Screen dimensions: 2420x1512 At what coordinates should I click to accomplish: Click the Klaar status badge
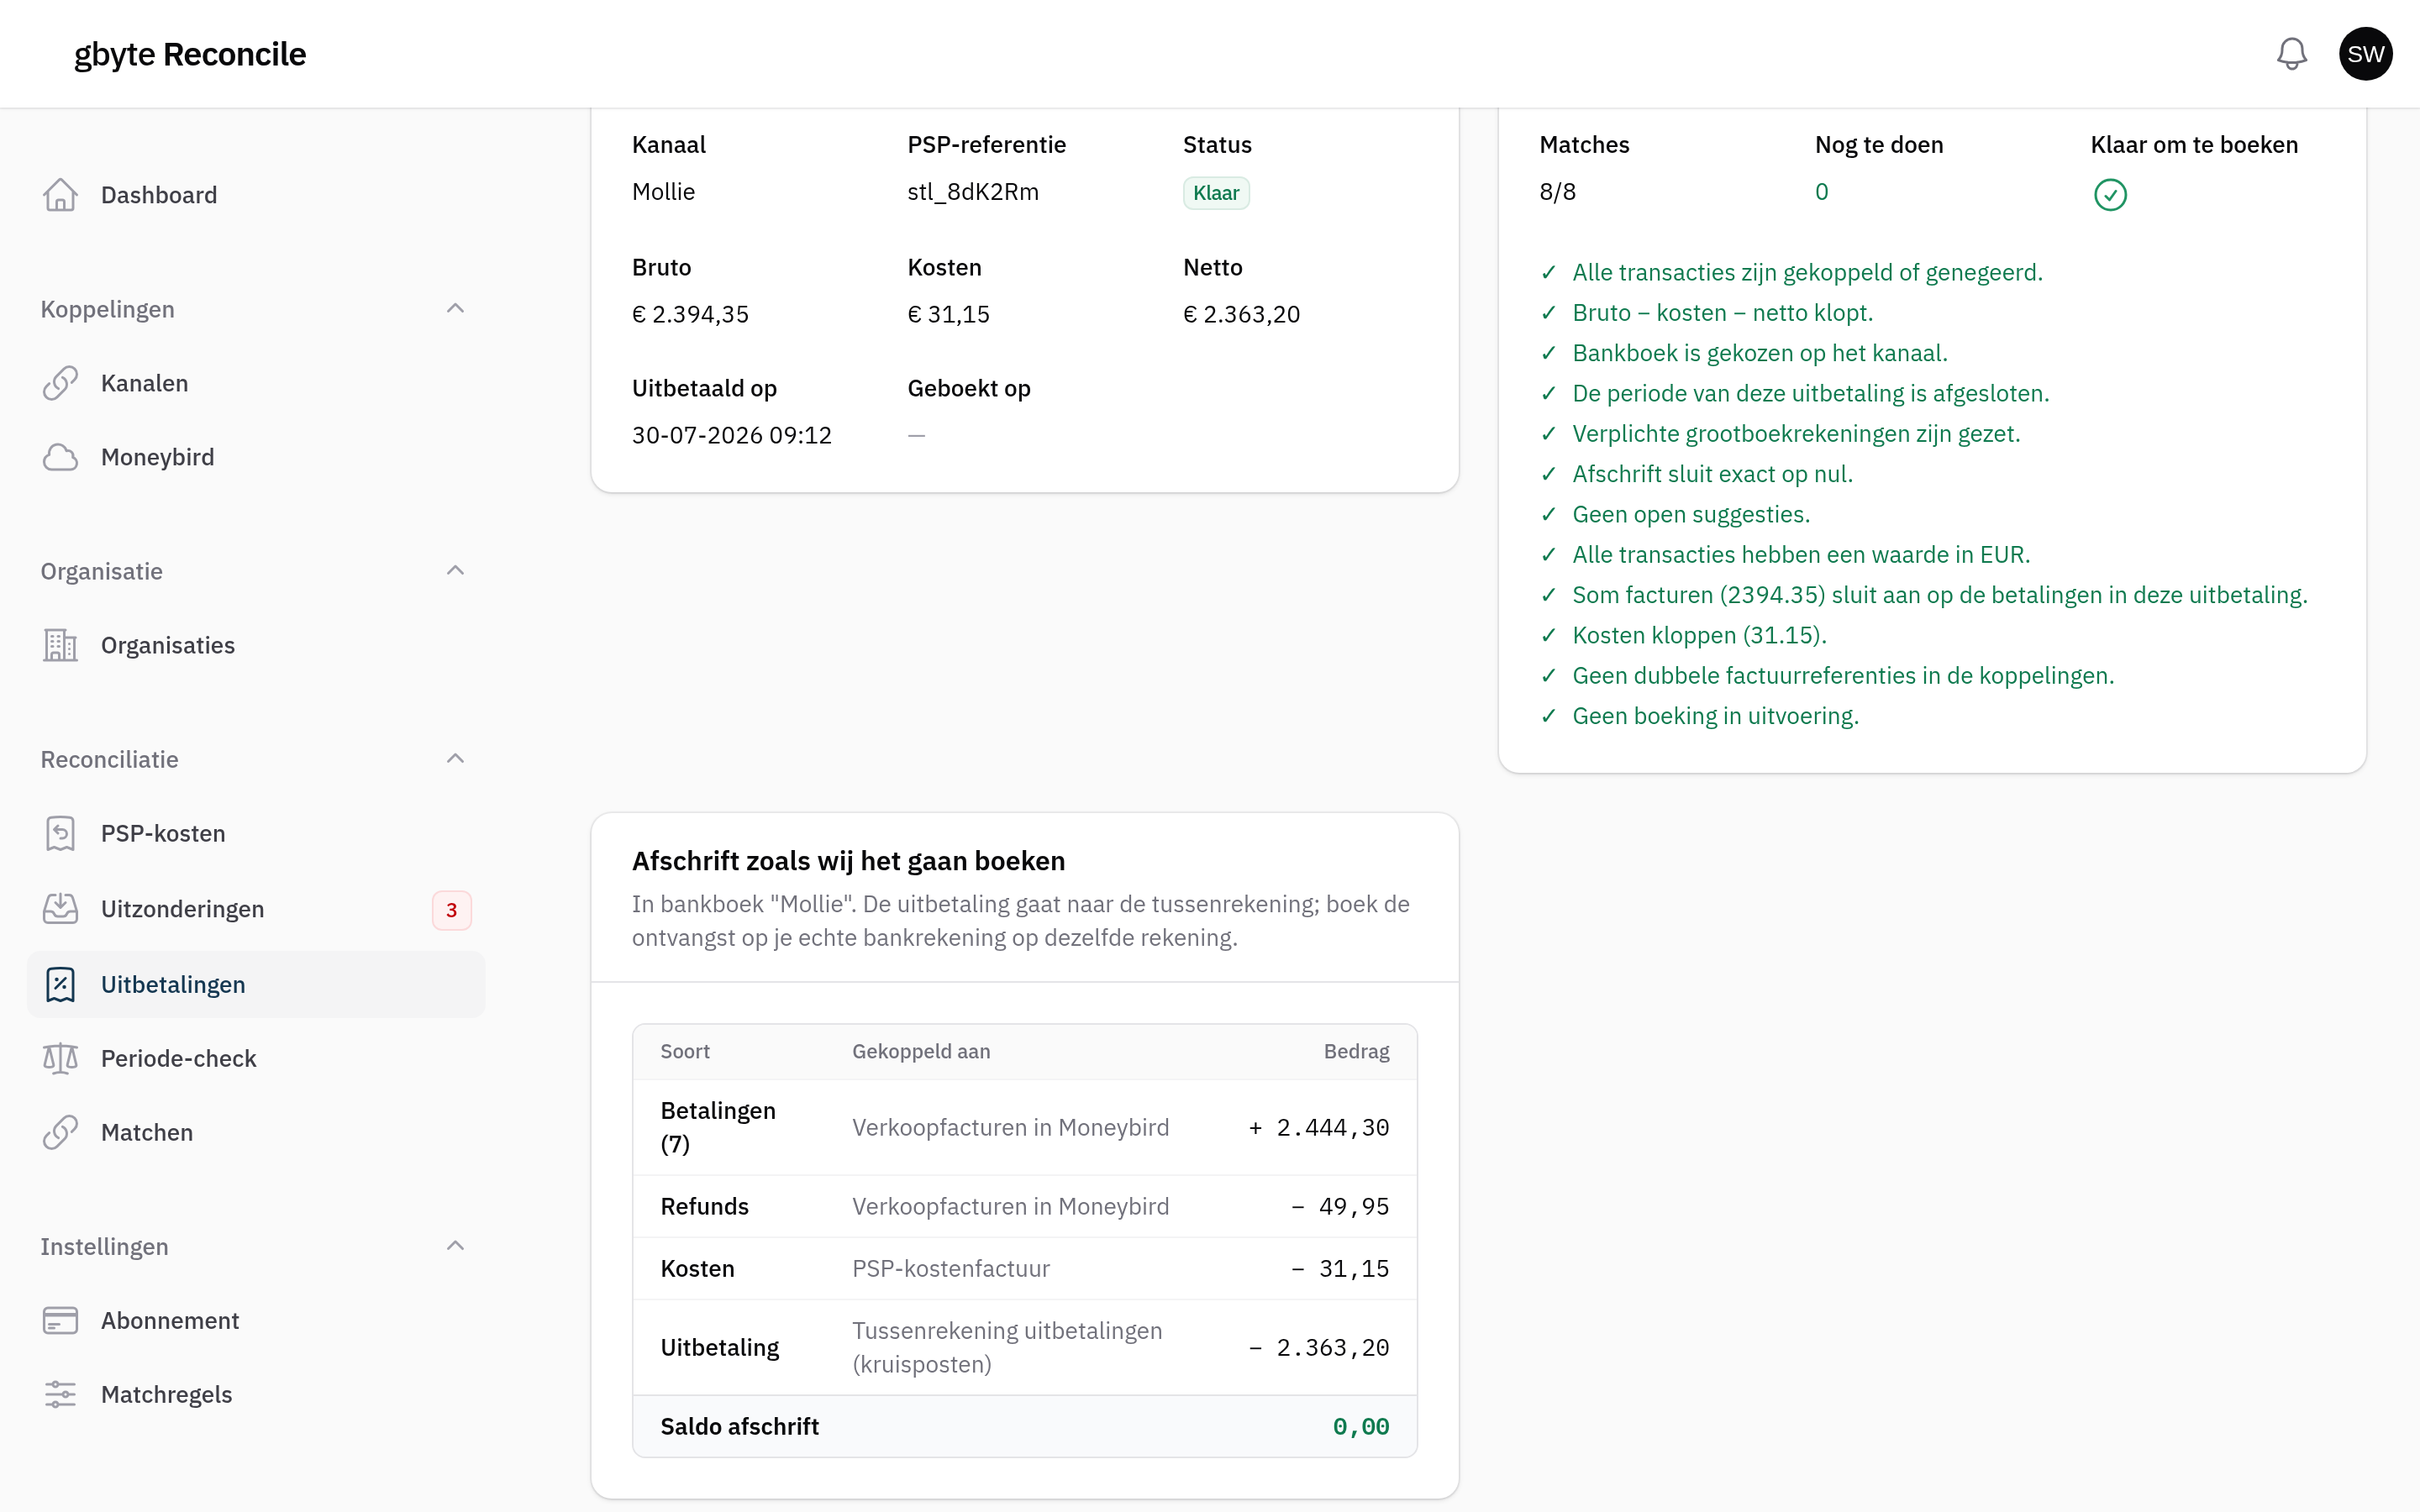(1216, 193)
